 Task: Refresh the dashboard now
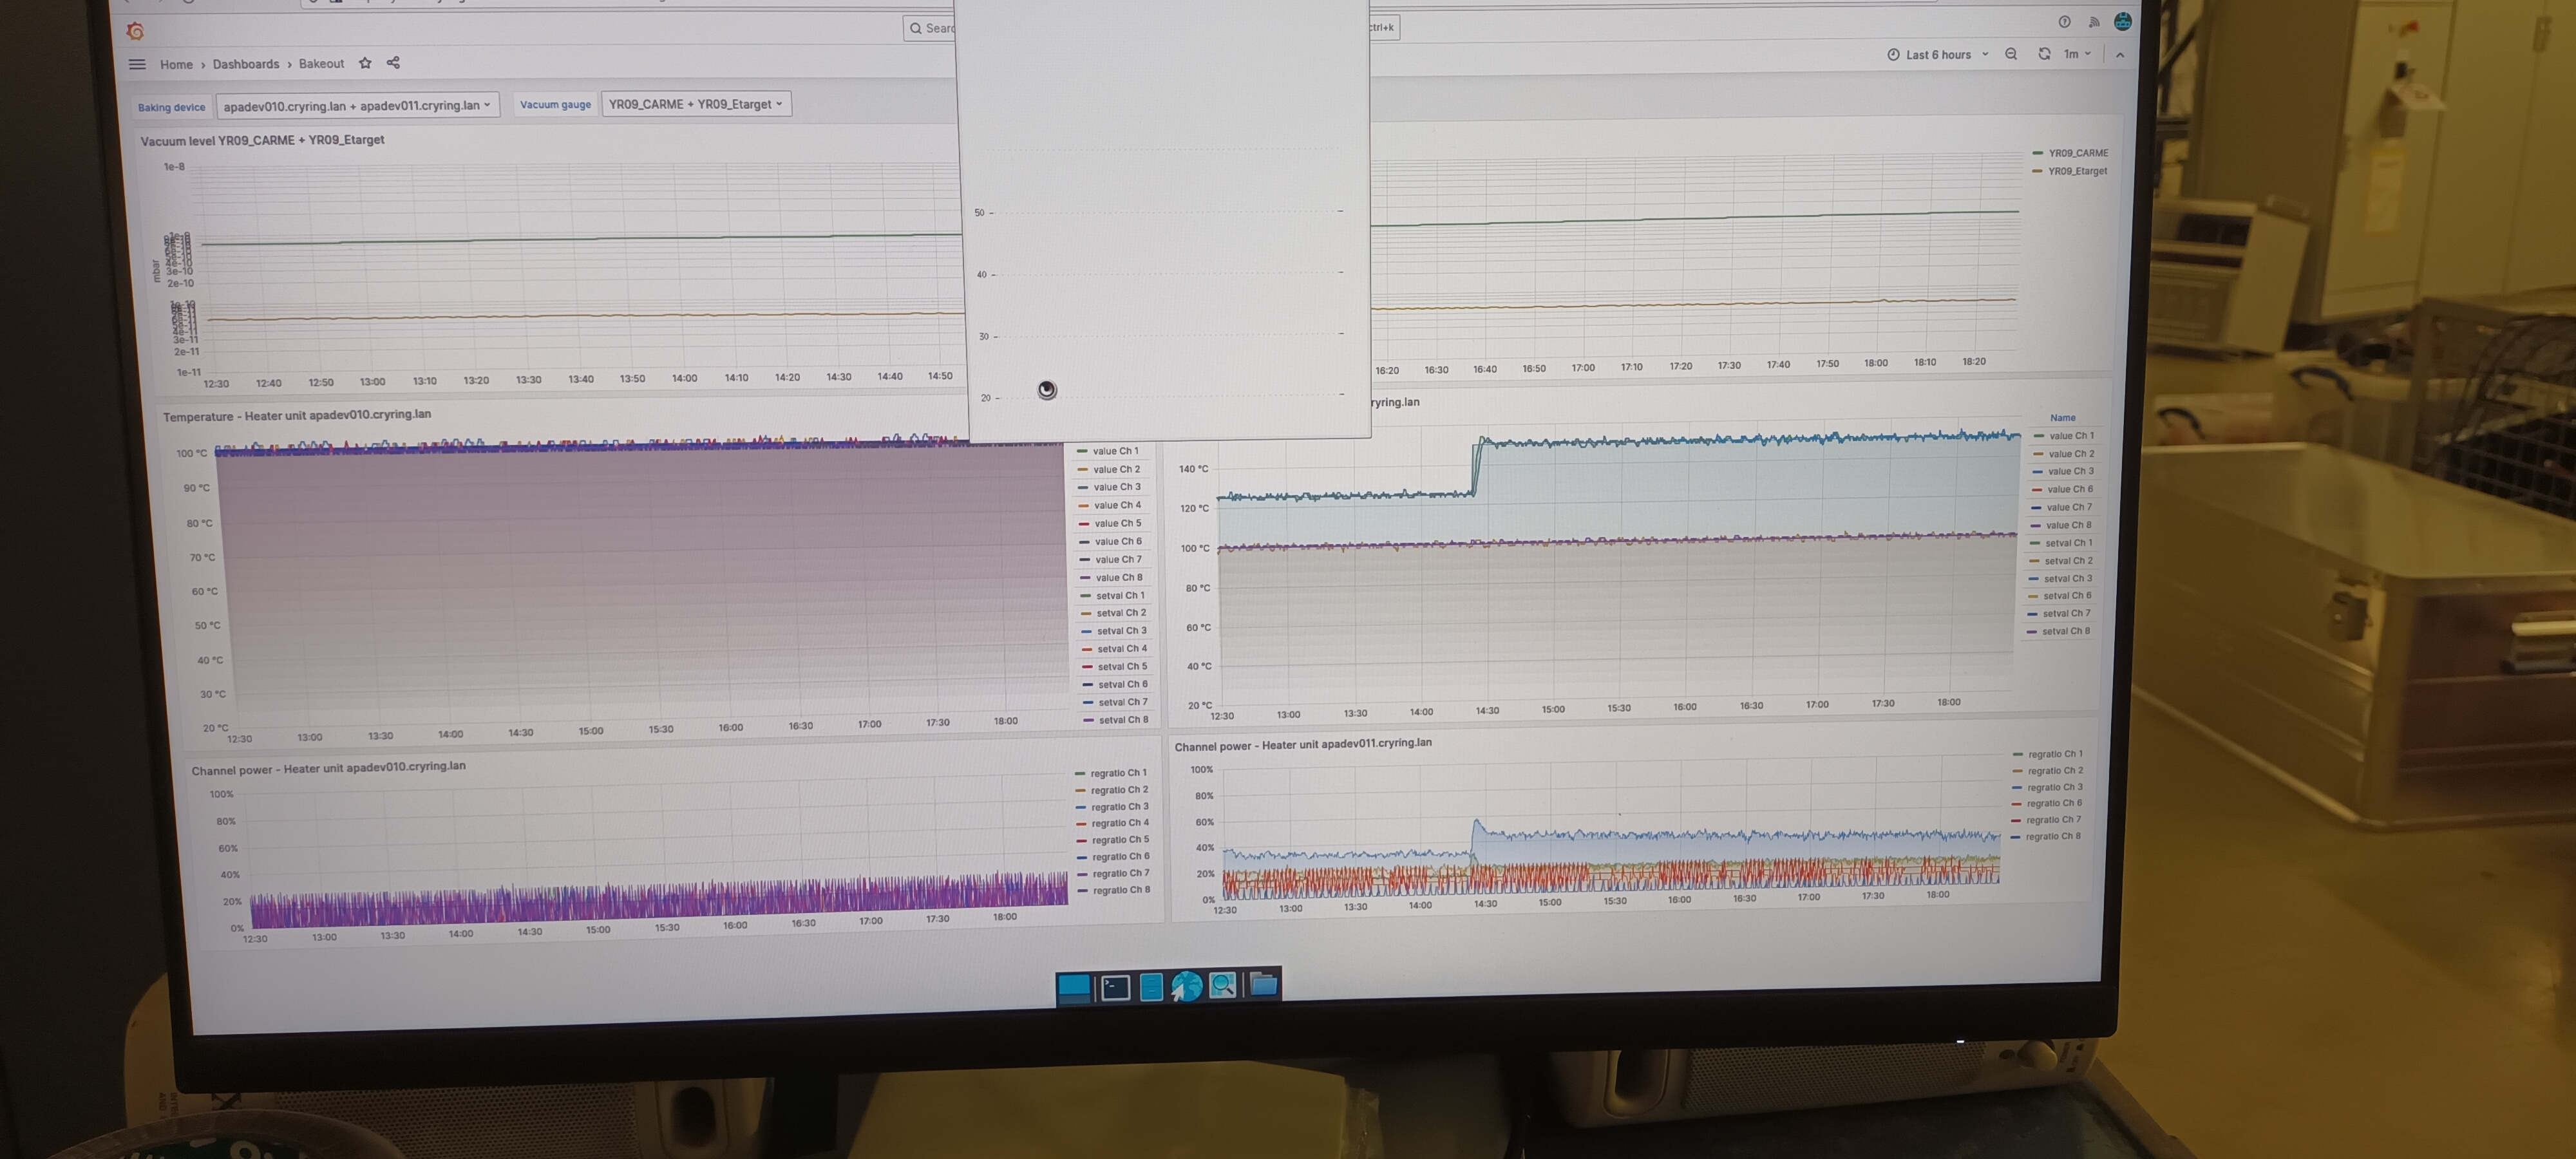[x=2044, y=54]
